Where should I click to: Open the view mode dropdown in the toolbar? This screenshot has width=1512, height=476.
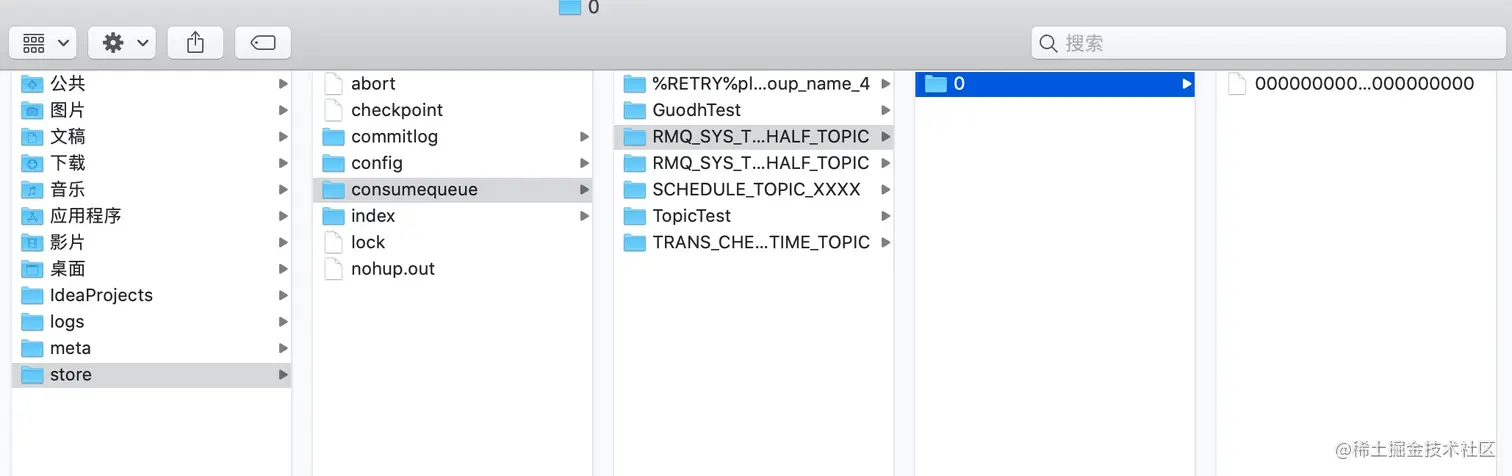click(x=43, y=43)
